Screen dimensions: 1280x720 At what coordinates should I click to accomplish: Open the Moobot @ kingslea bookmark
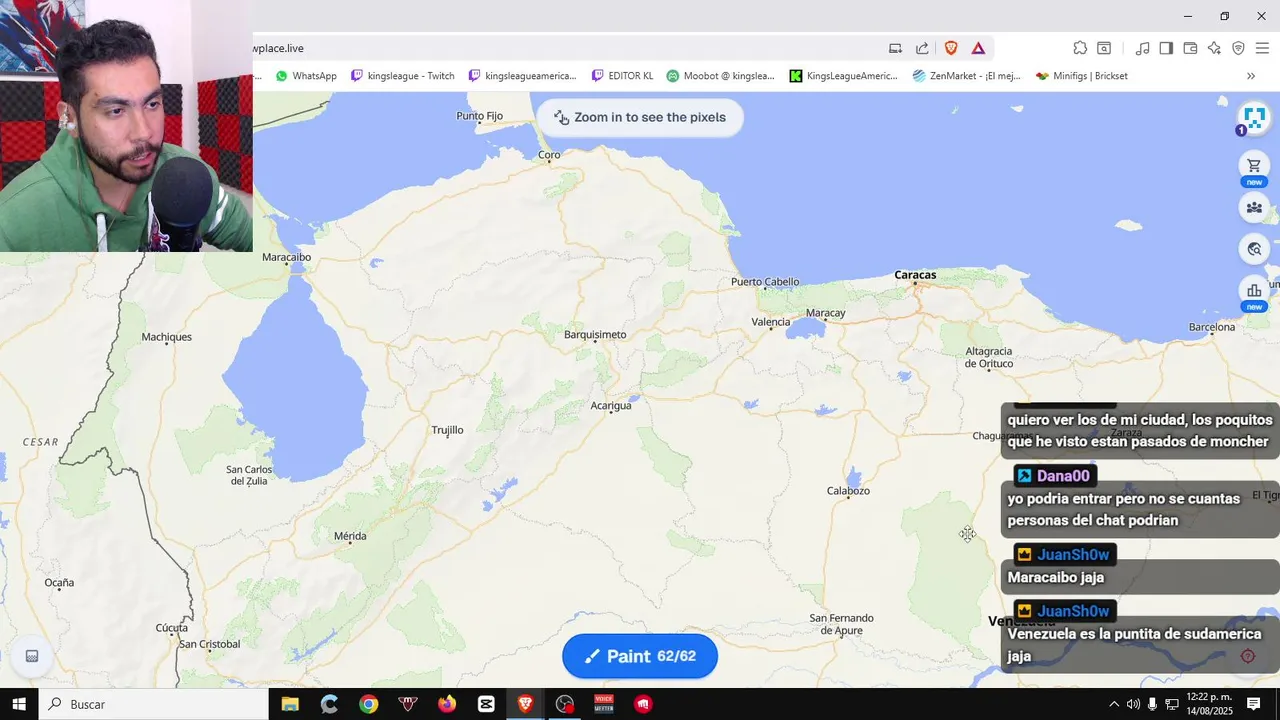(x=720, y=76)
